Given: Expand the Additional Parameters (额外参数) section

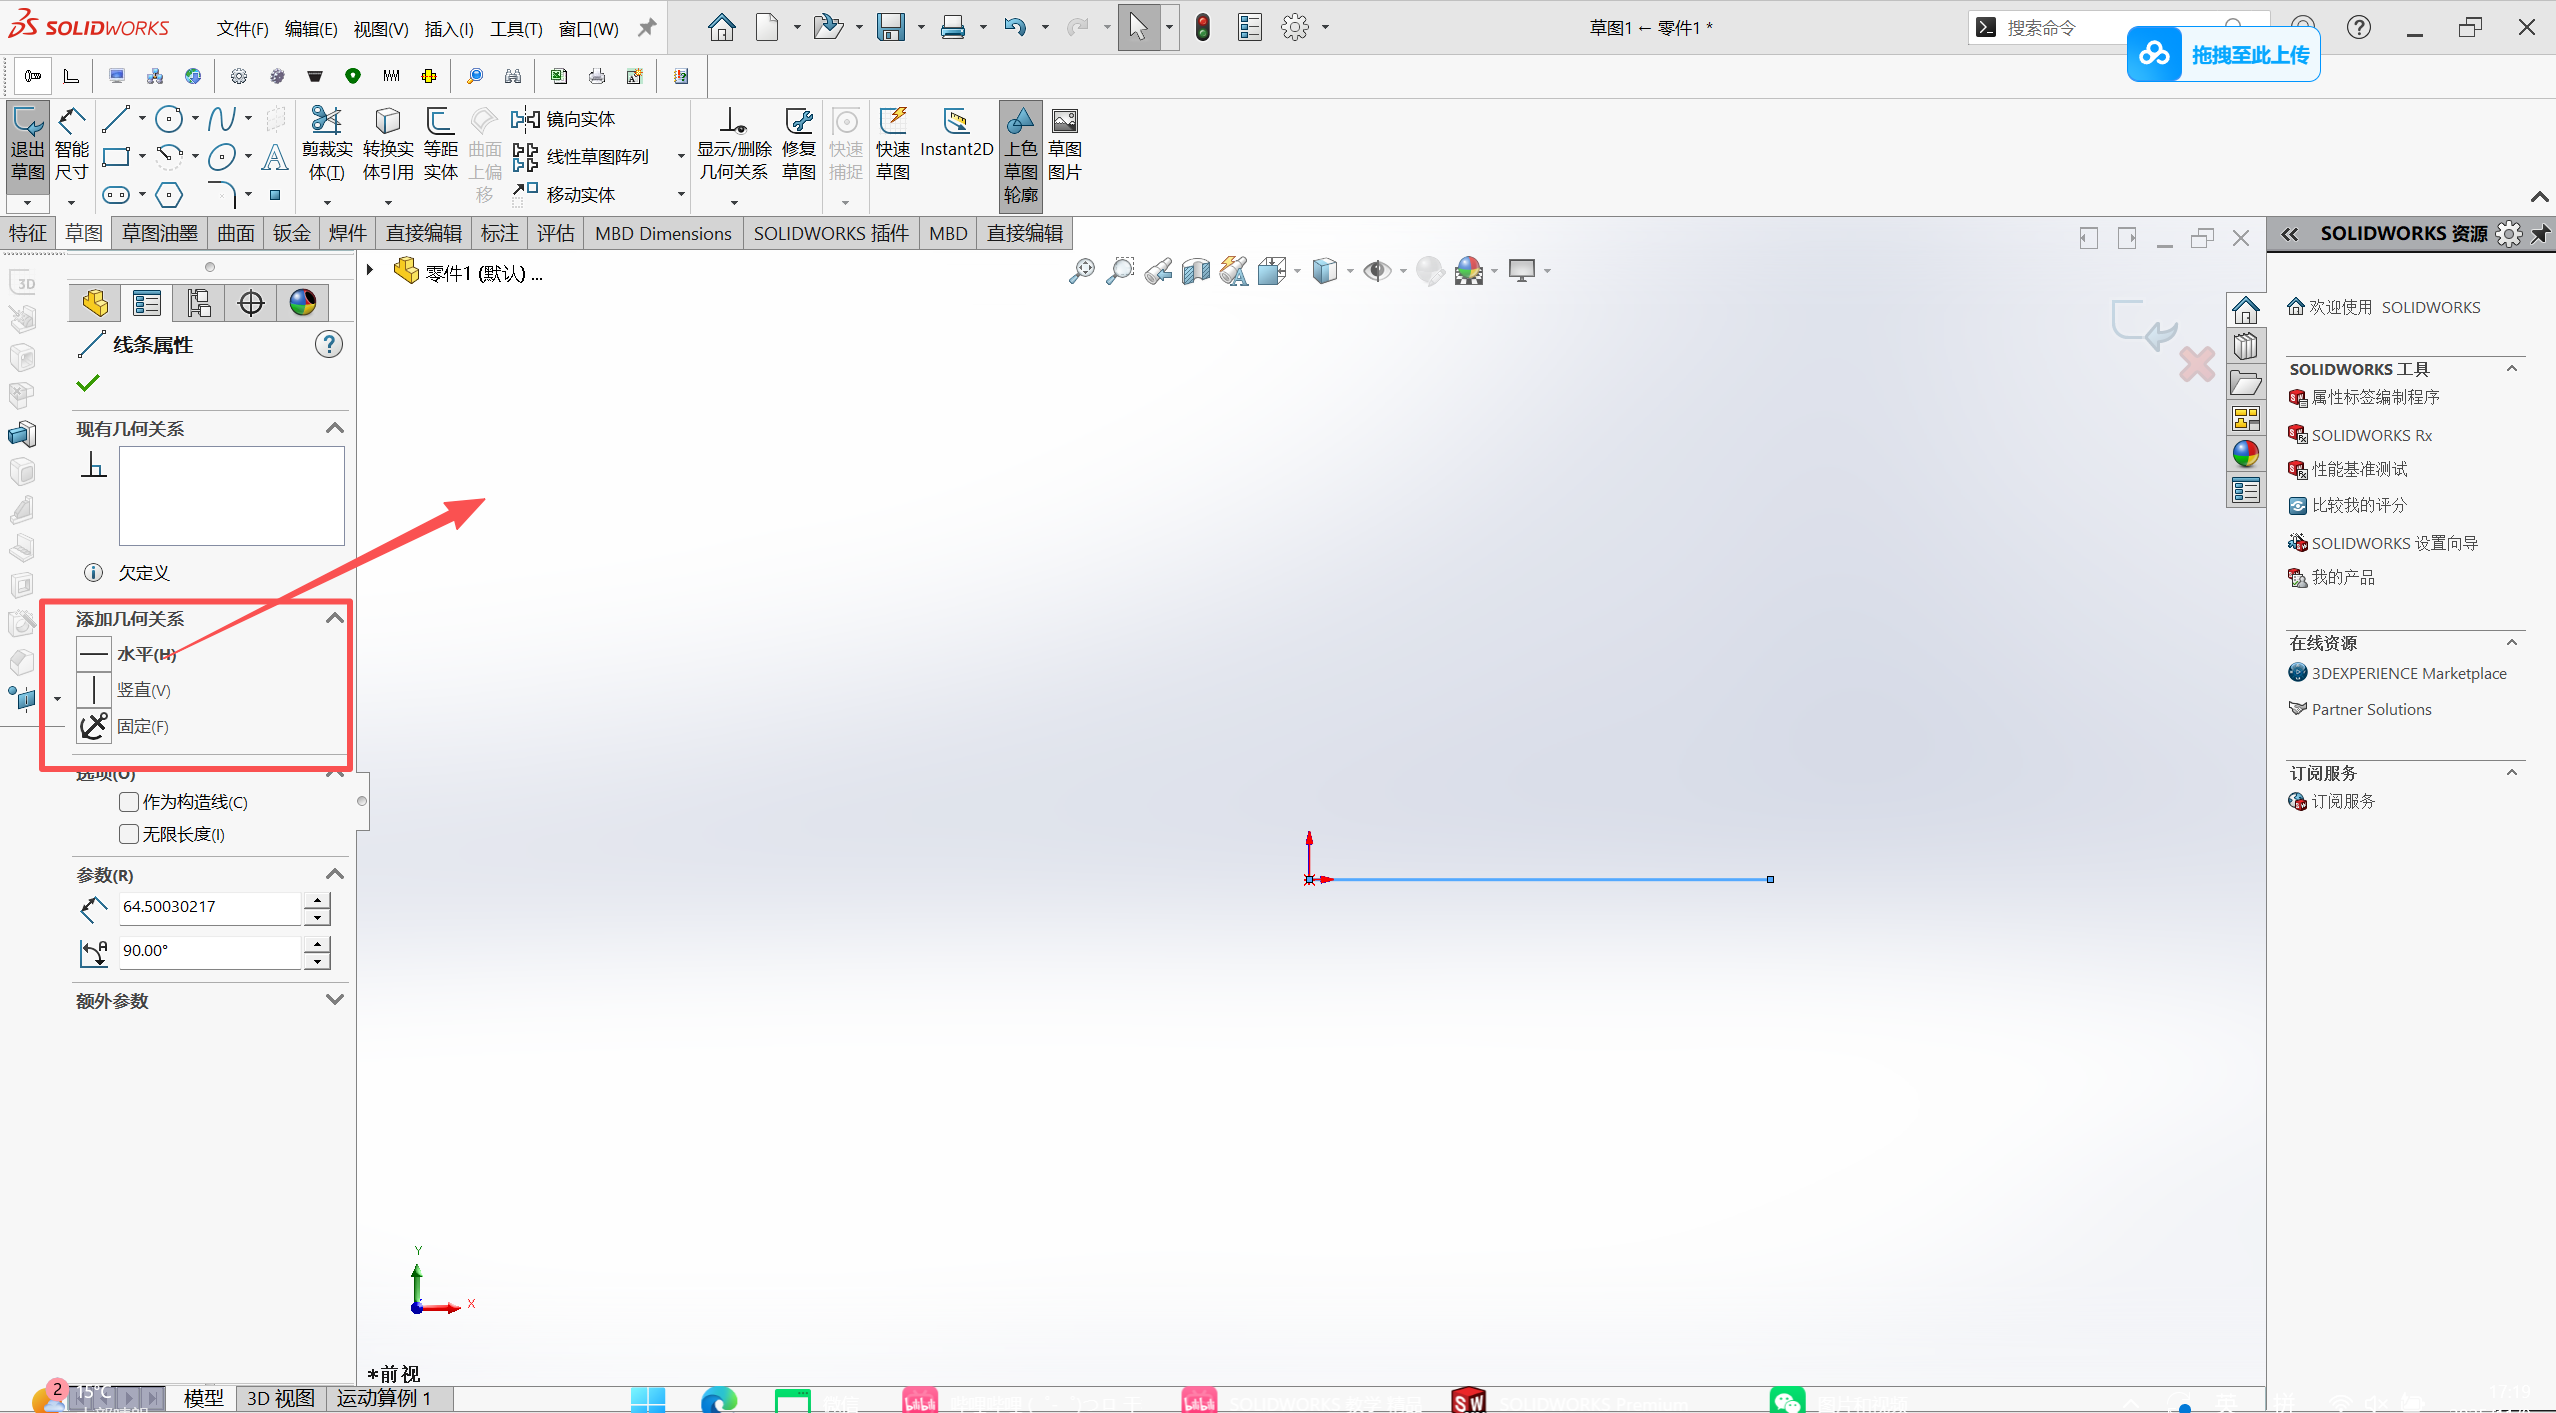Looking at the screenshot, I should tap(335, 1000).
